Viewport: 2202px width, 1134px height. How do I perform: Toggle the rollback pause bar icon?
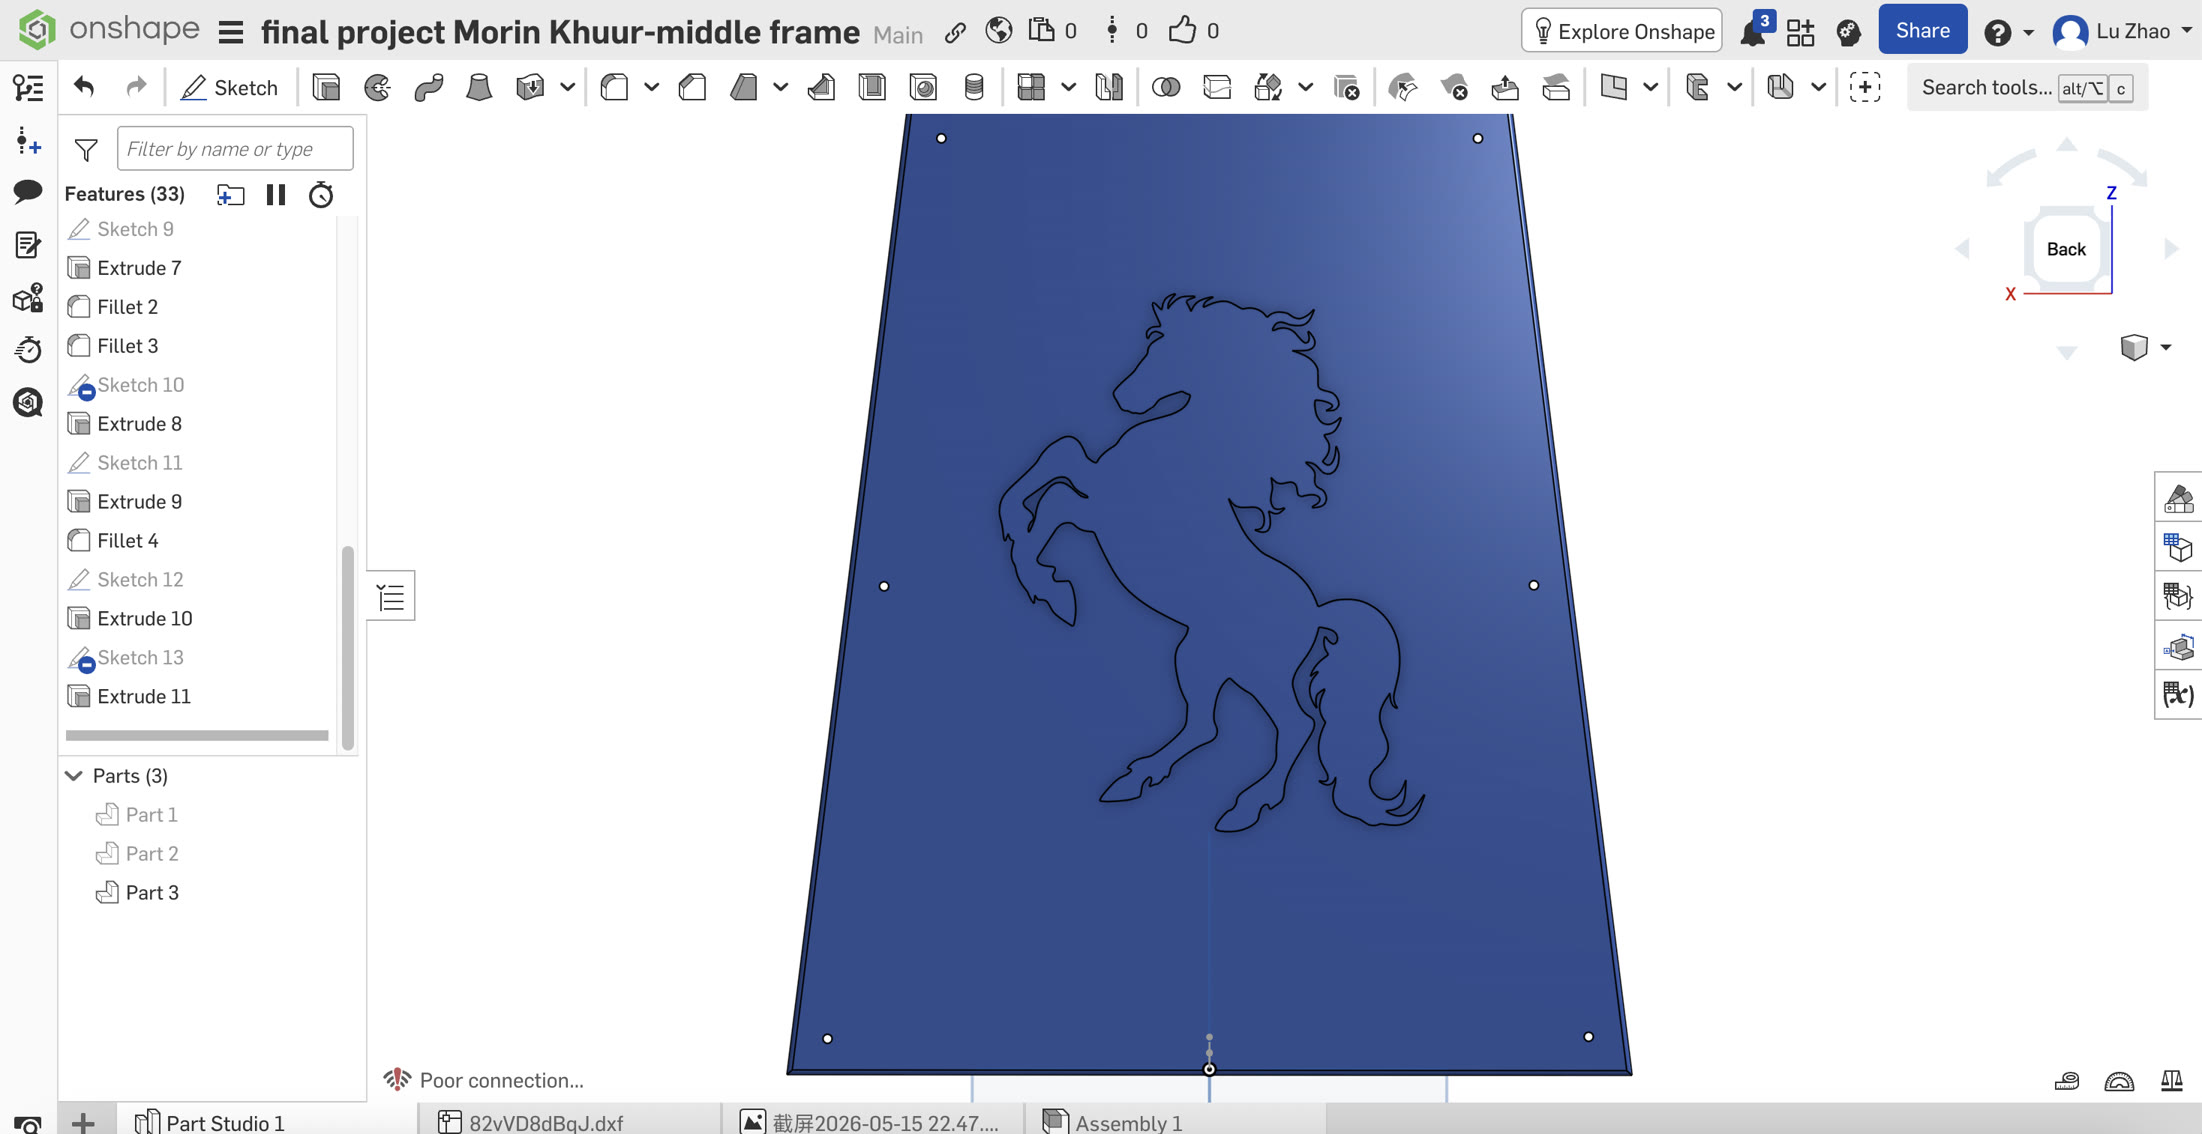(x=276, y=194)
